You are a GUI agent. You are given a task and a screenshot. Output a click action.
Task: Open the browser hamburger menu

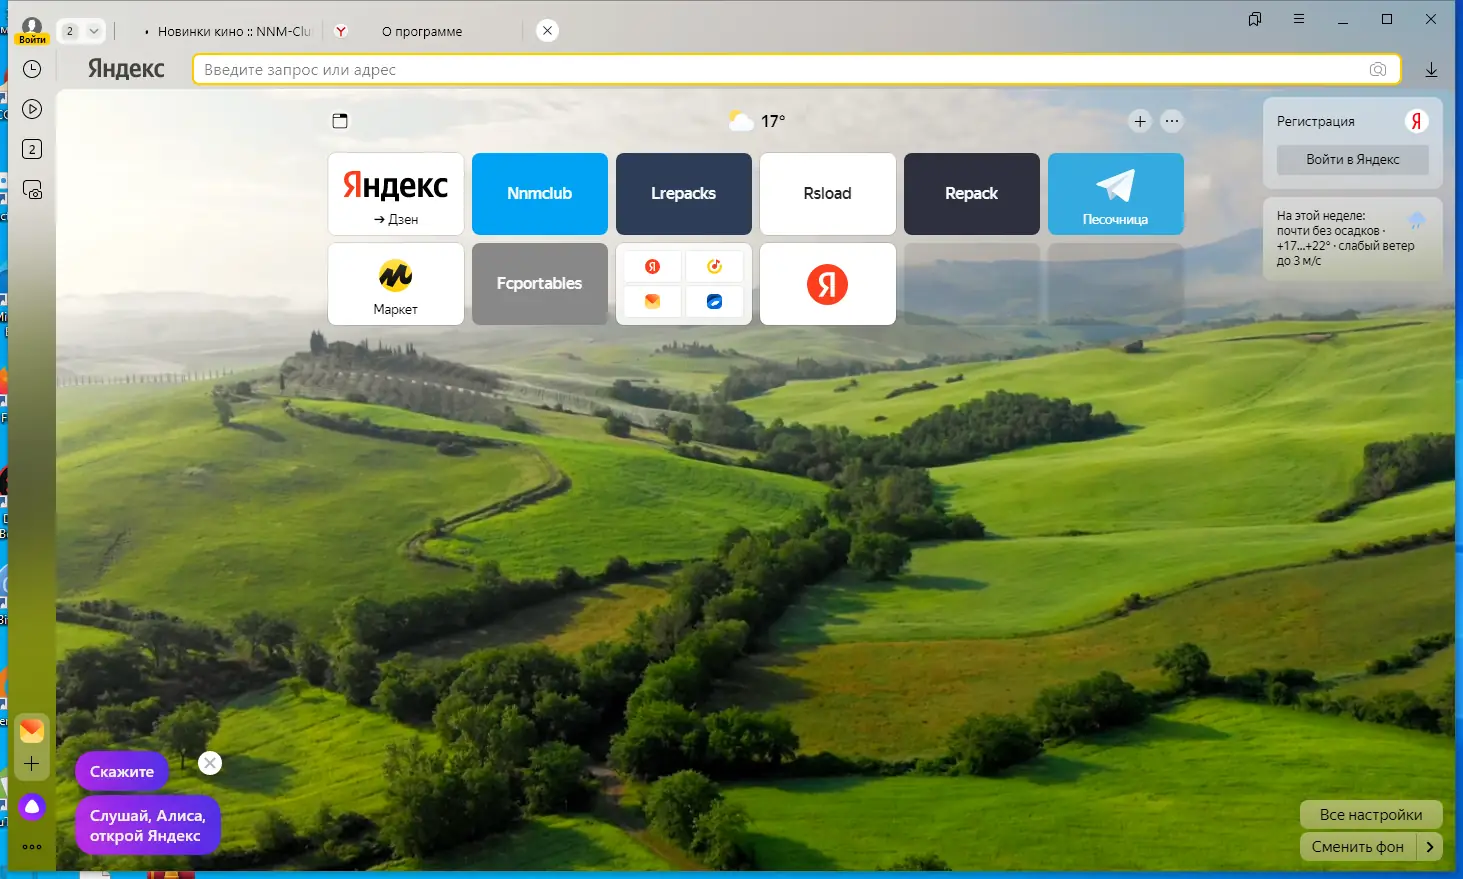click(1299, 19)
